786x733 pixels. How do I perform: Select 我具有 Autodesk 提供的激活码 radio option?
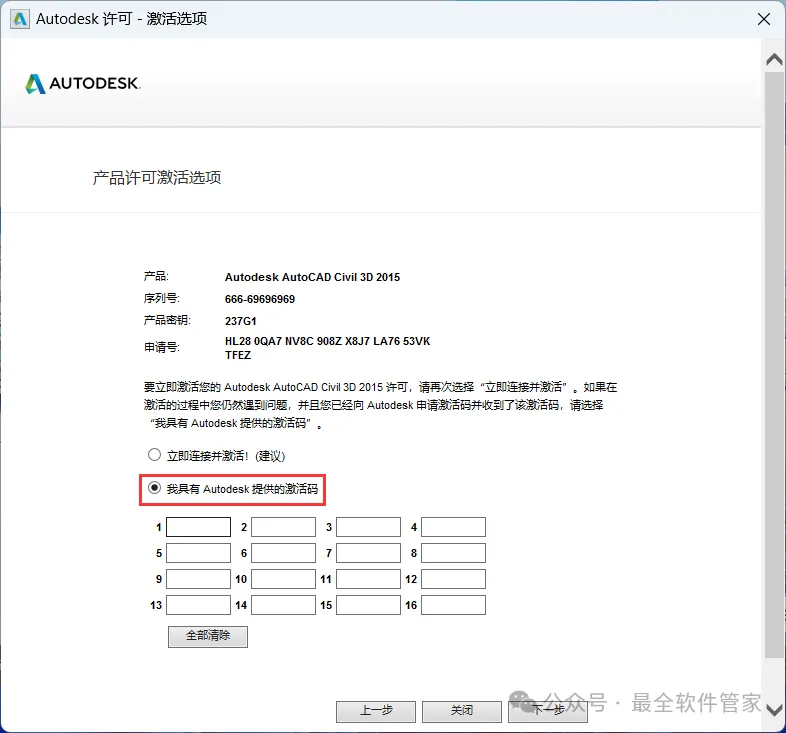tap(154, 488)
